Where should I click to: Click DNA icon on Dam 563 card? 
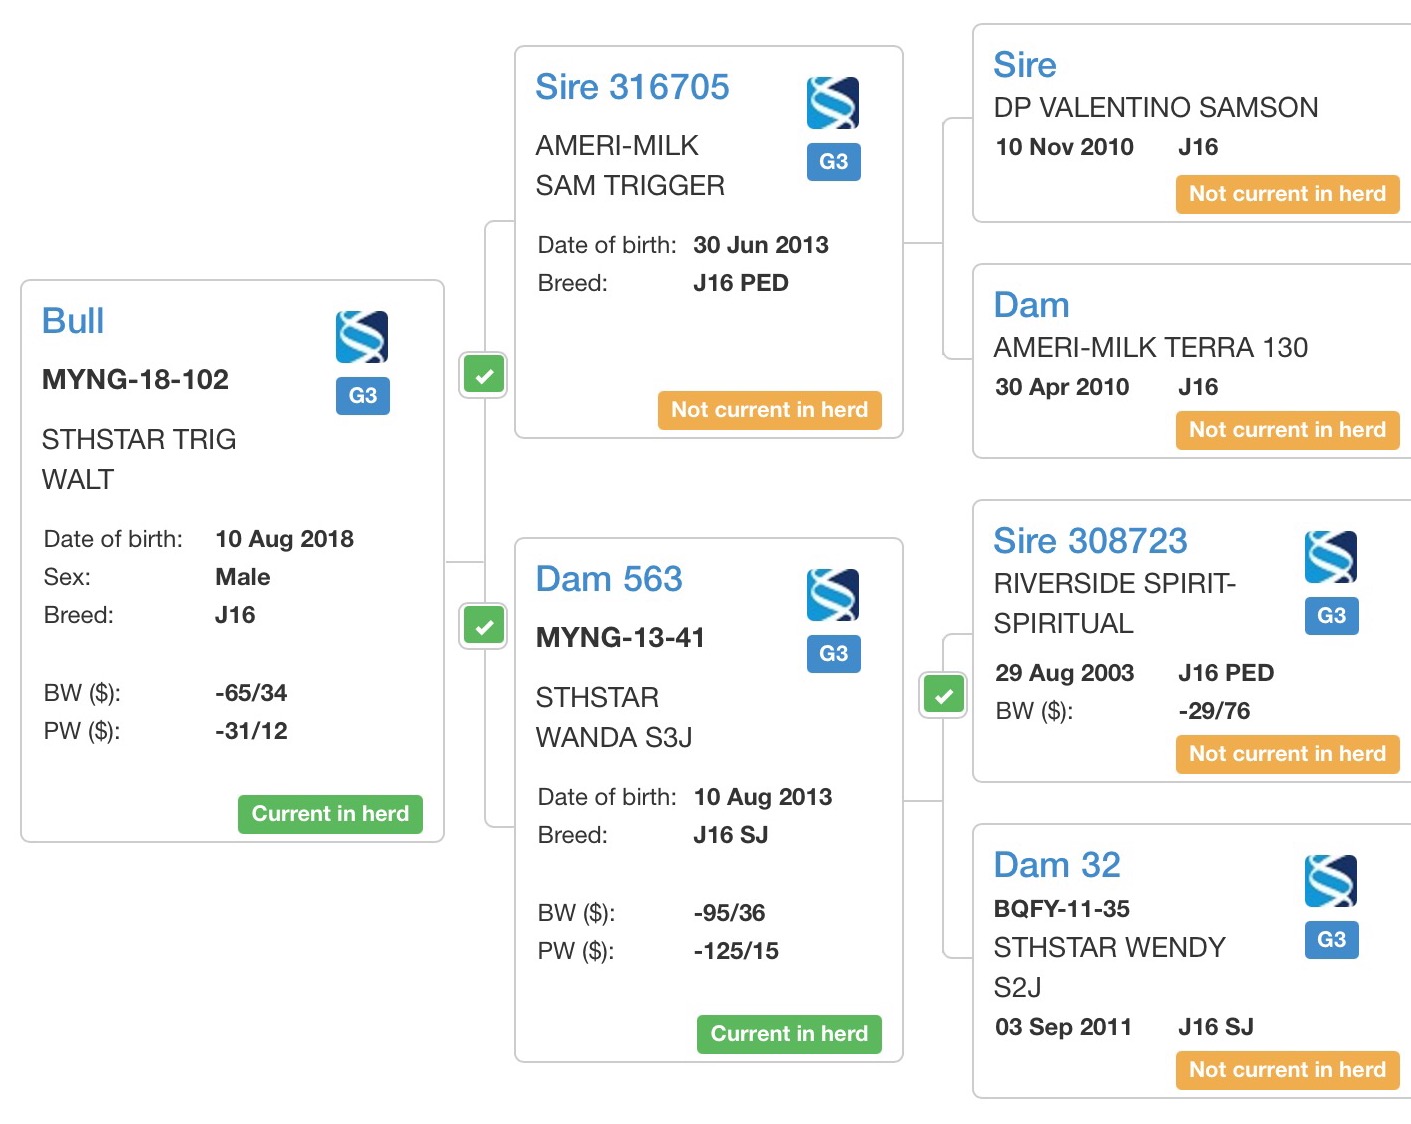pyautogui.click(x=832, y=595)
